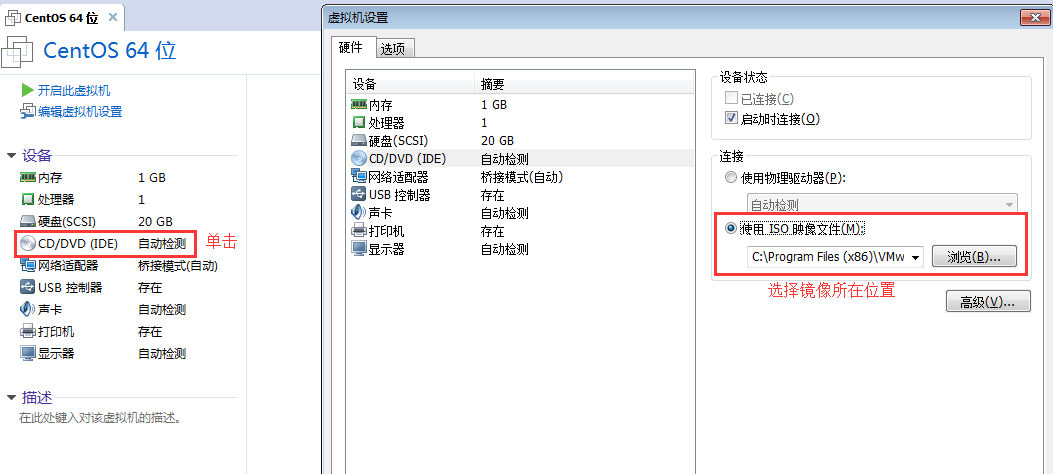Click the hard disk icon in the settings dialog list
The width and height of the screenshot is (1053, 474).
coord(359,141)
